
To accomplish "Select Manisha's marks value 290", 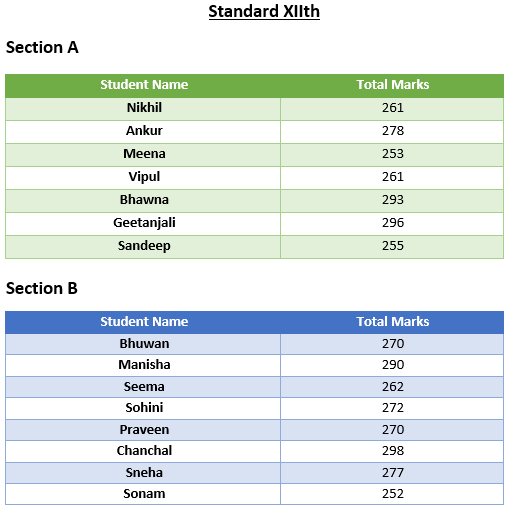I will coord(393,365).
